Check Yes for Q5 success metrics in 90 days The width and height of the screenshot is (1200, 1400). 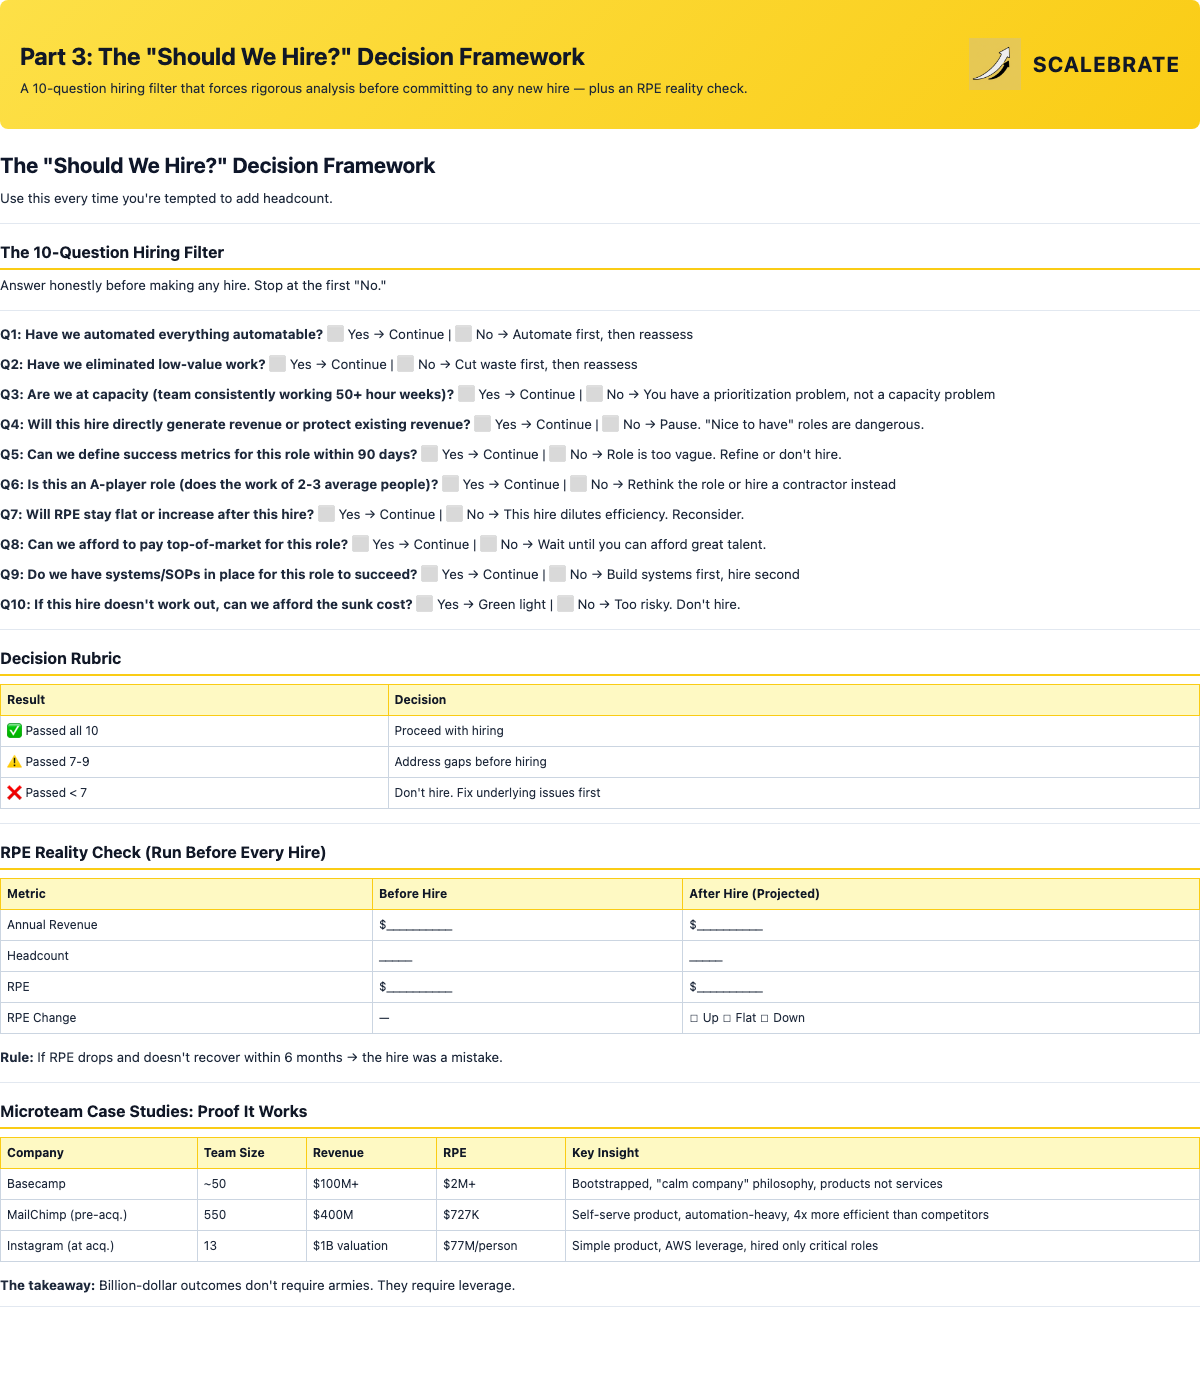pyautogui.click(x=430, y=454)
